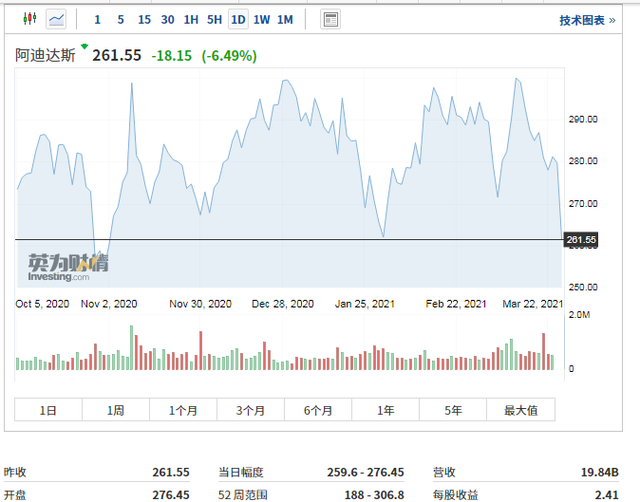Show the 最大值 time range

(520, 410)
